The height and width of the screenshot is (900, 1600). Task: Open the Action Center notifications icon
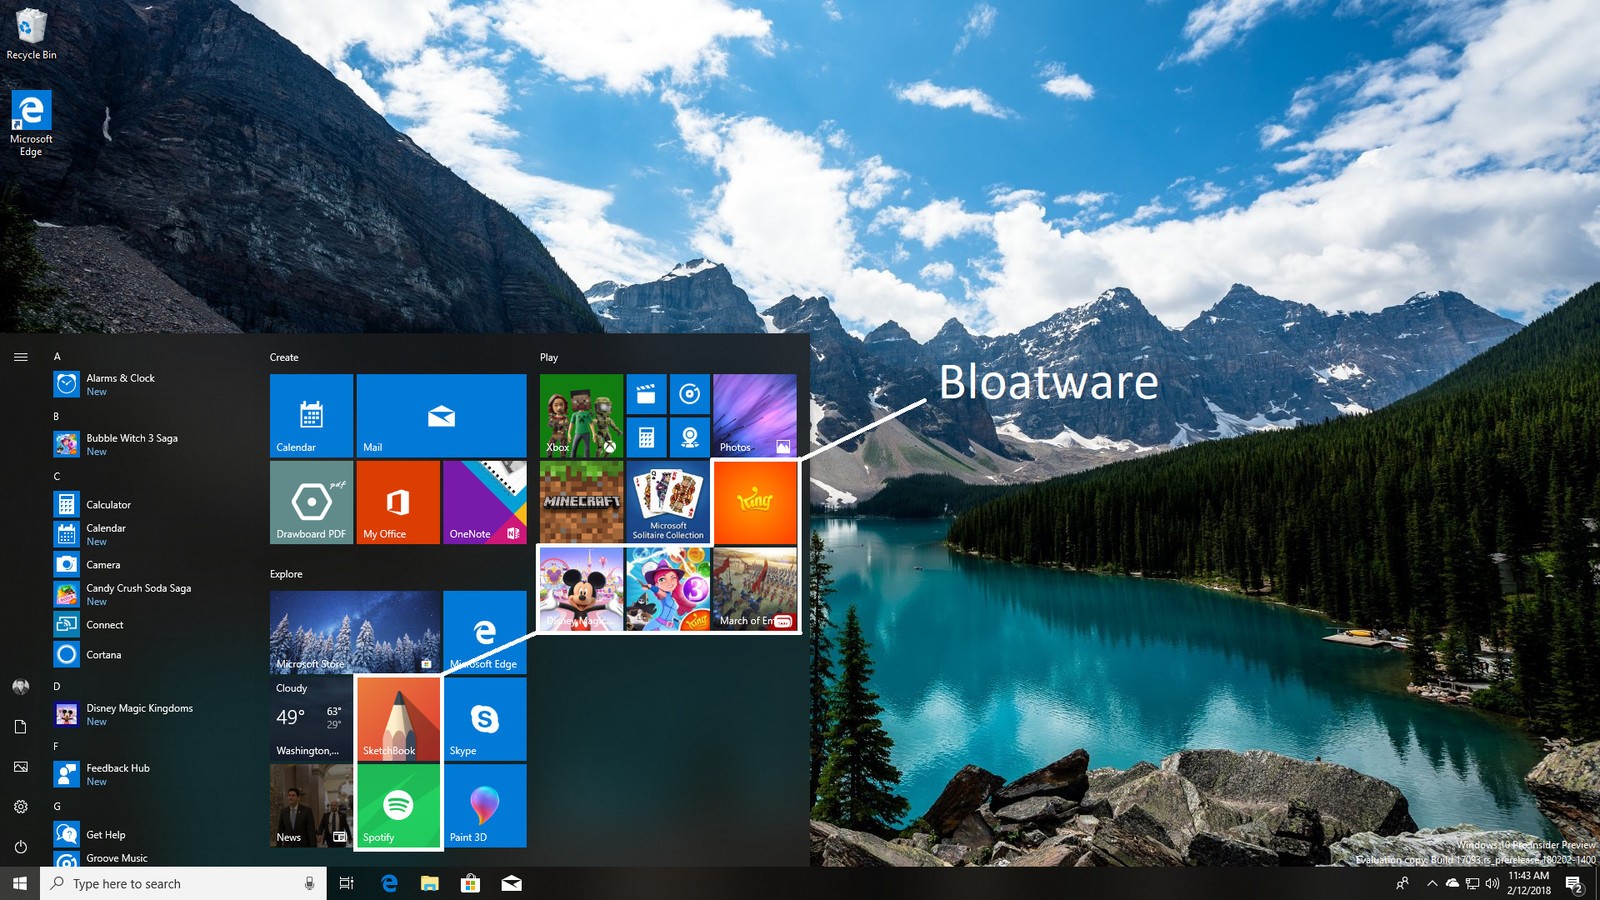coord(1574,884)
